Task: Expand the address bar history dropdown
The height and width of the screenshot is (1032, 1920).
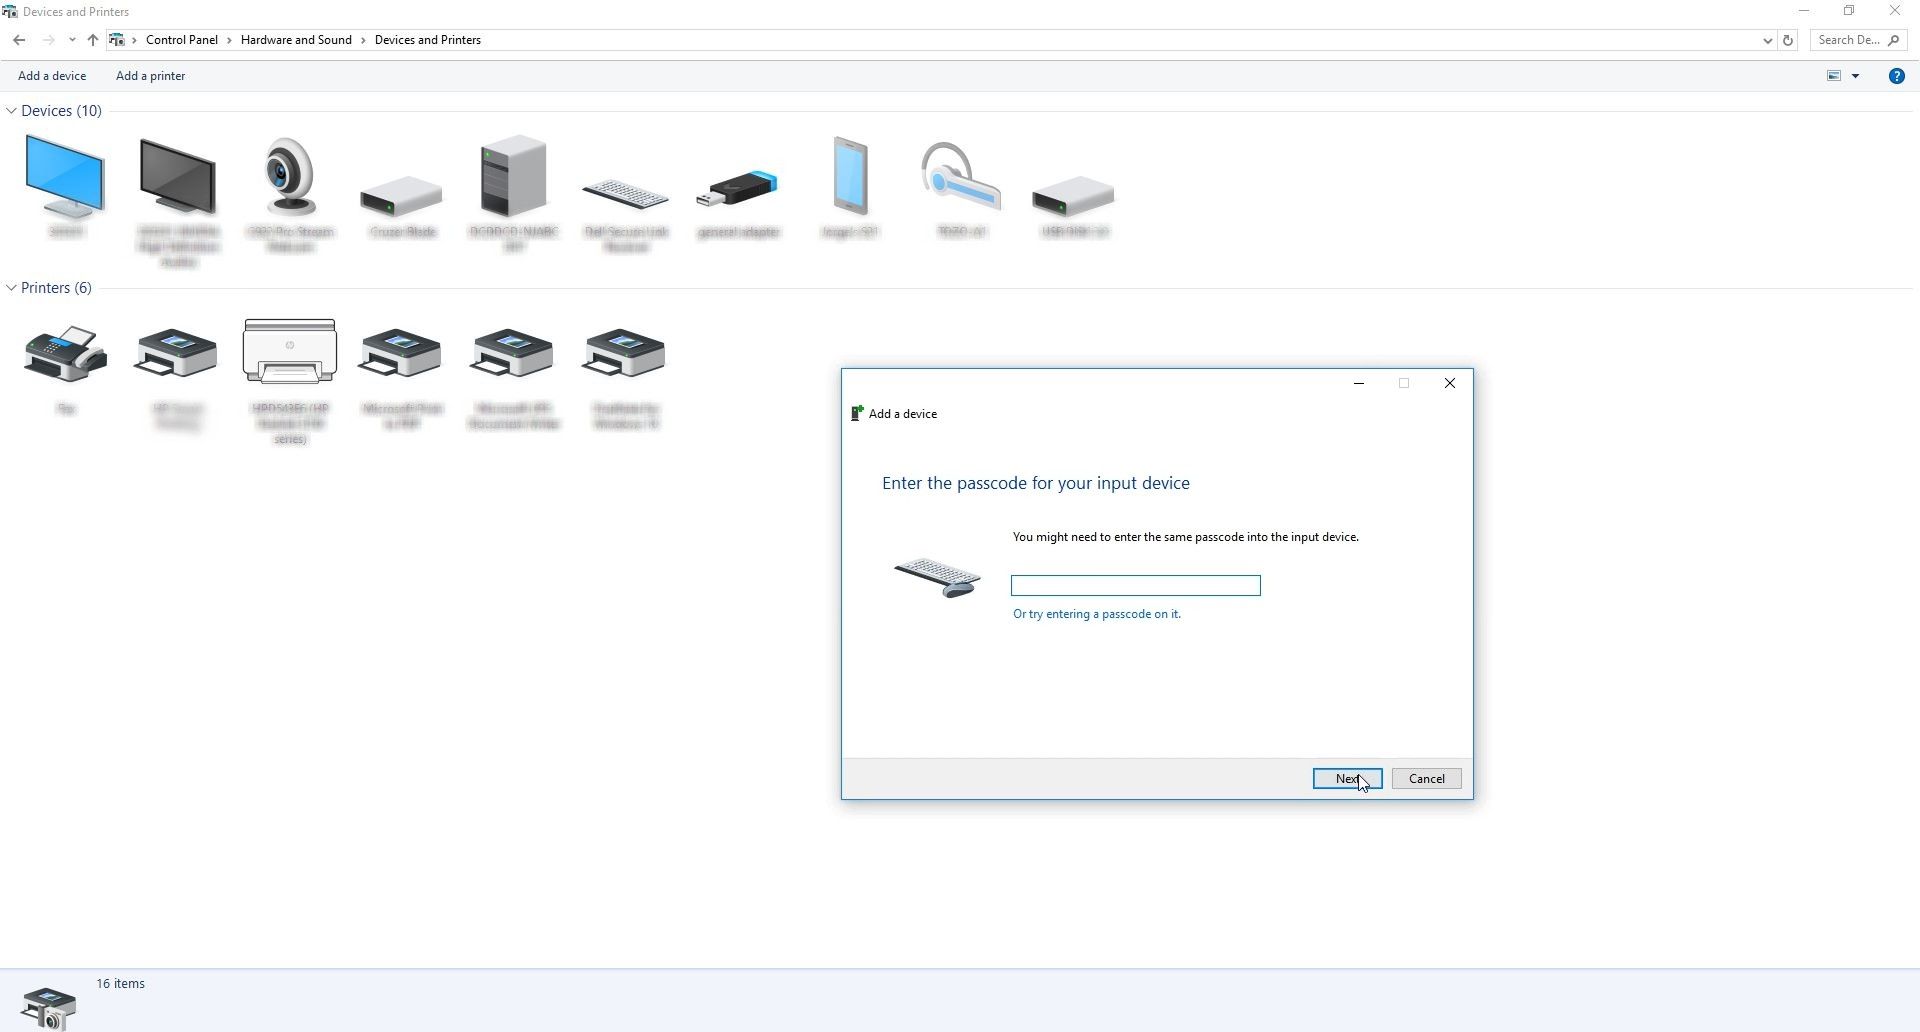Action: tap(1767, 40)
